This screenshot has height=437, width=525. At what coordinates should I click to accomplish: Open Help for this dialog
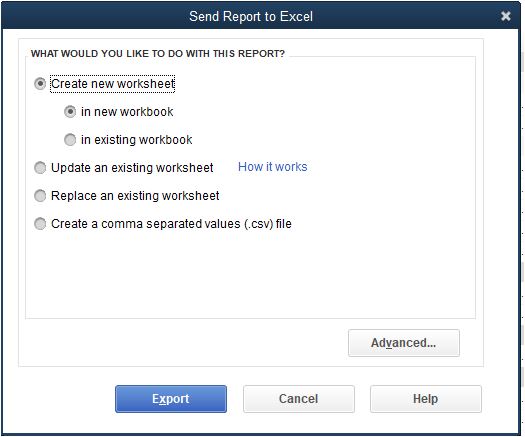[426, 399]
